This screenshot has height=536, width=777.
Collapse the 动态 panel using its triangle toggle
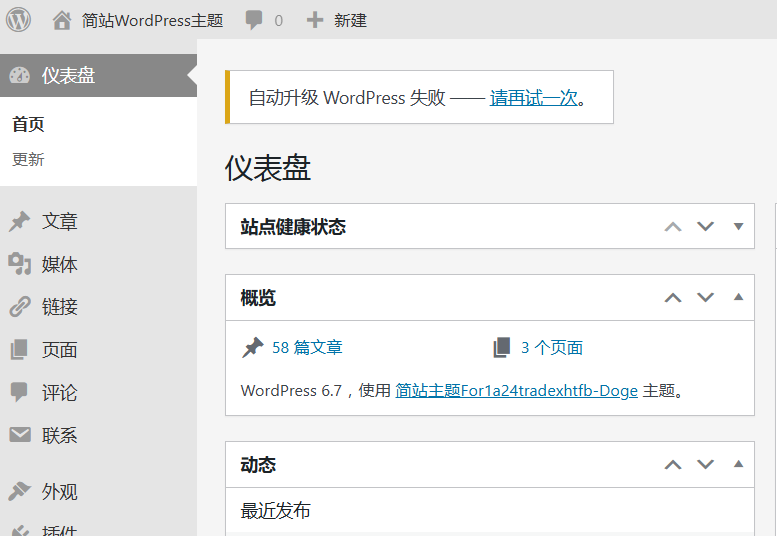coord(738,464)
